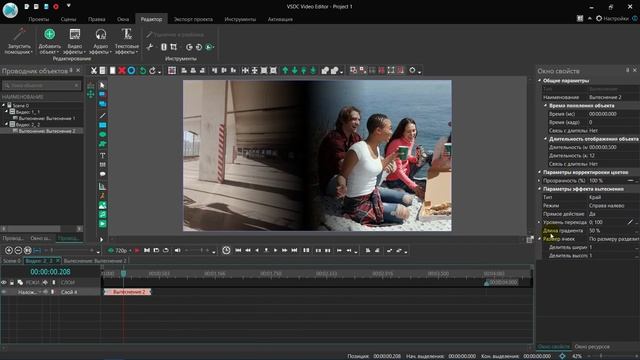The image size is (640, 360).
Task: Select the line drawing tool
Action: tap(102, 116)
